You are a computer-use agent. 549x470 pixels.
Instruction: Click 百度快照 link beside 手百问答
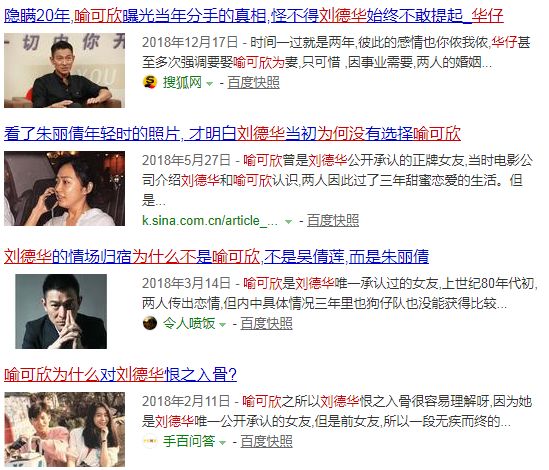click(x=266, y=441)
